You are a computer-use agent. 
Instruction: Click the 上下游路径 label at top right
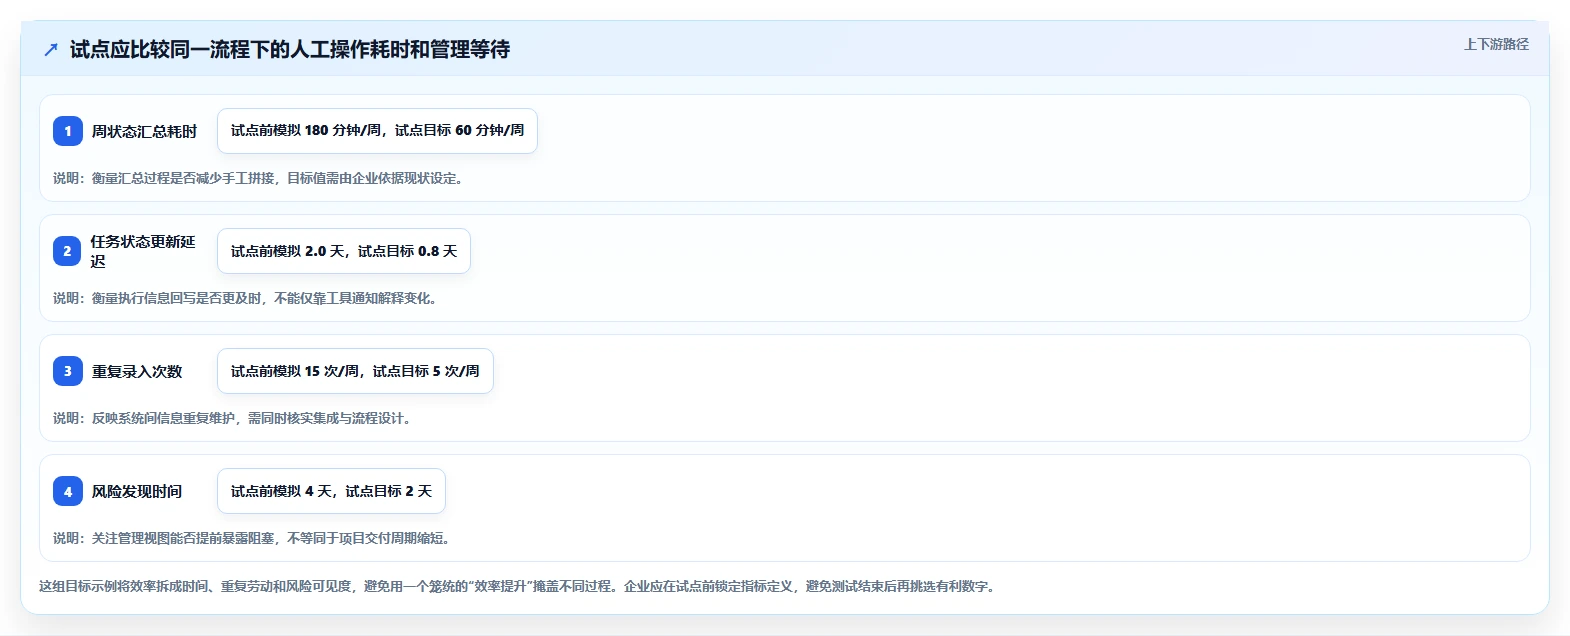coord(1496,44)
